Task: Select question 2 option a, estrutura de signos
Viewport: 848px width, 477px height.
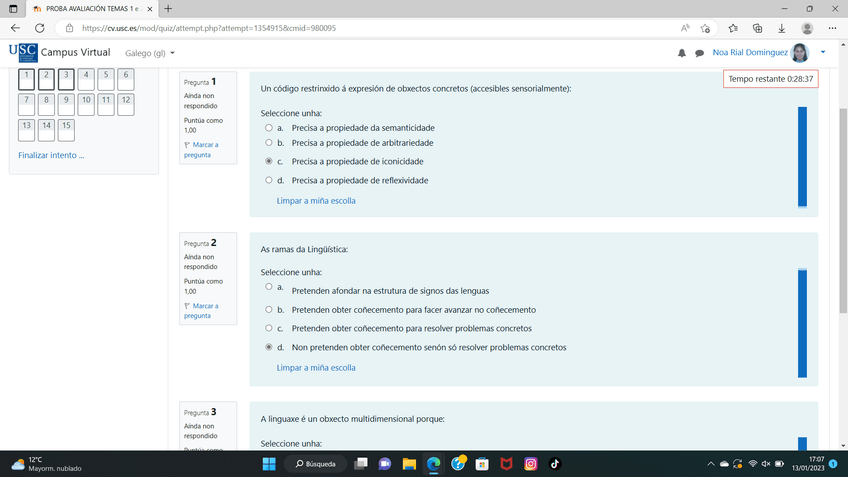Action: coord(269,287)
